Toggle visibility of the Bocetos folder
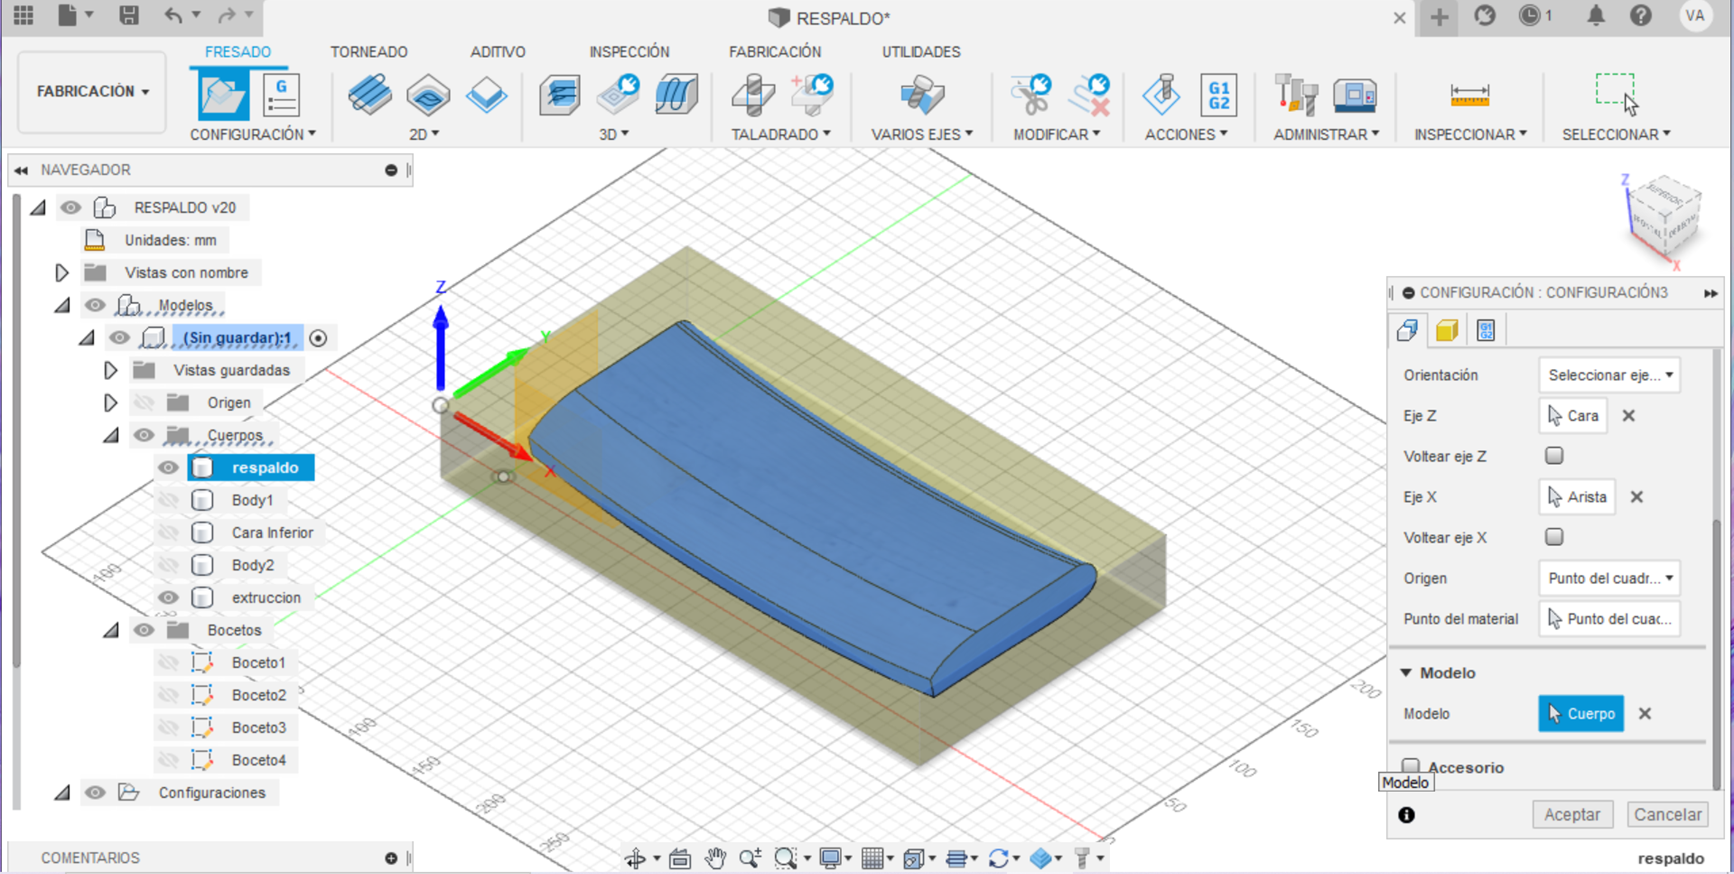The height and width of the screenshot is (874, 1734). coord(144,630)
